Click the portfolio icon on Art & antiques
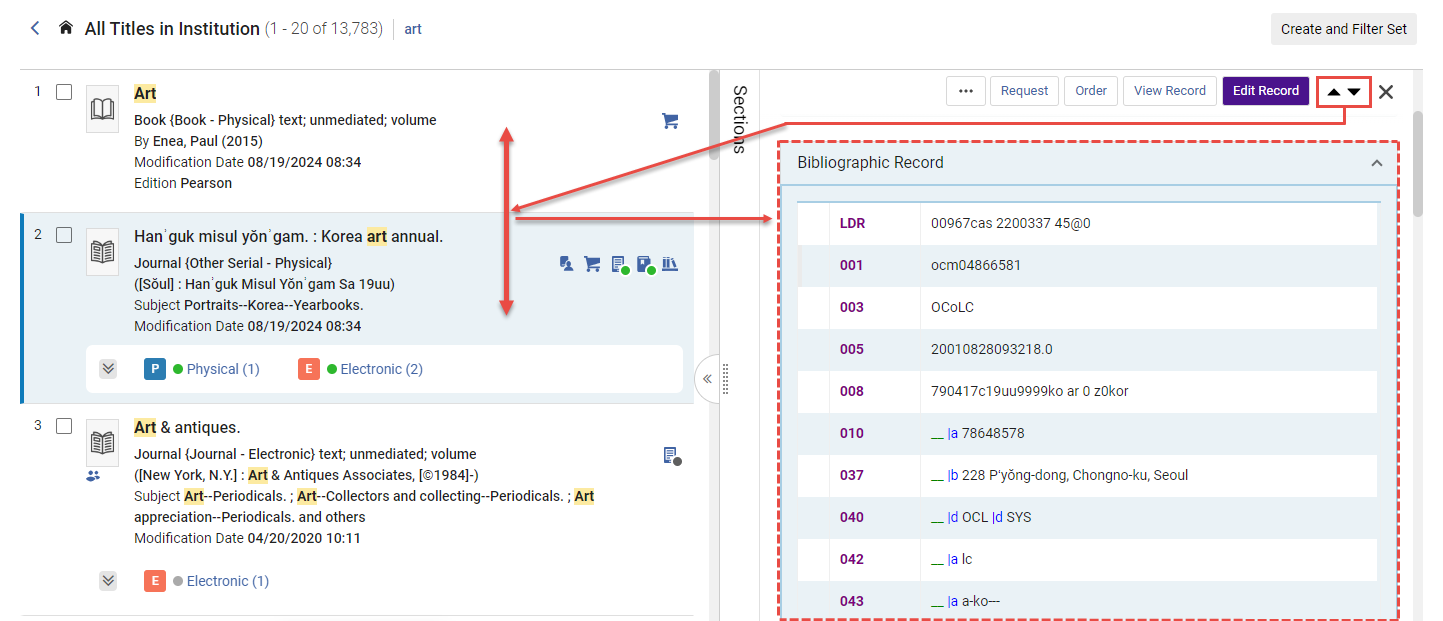The width and height of the screenshot is (1443, 621). [x=671, y=456]
